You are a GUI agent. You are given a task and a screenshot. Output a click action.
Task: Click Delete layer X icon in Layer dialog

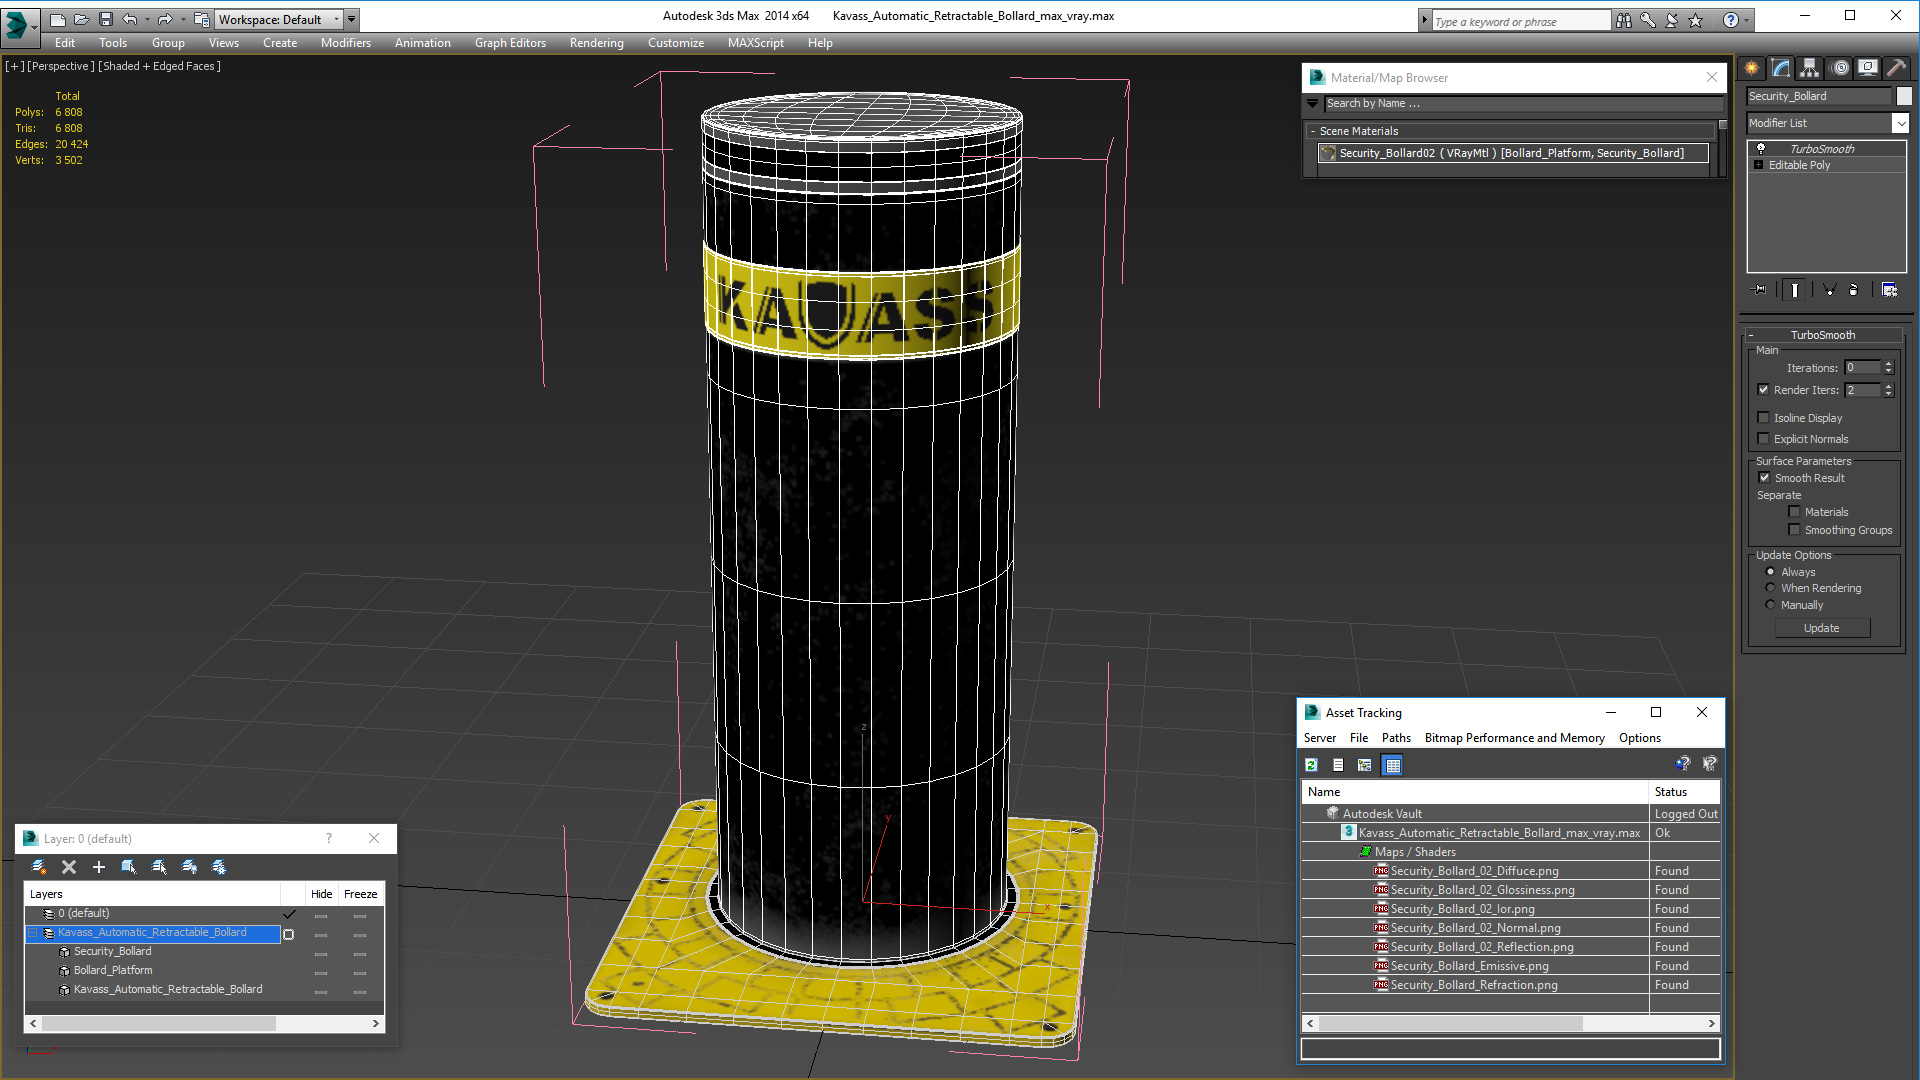(x=69, y=867)
